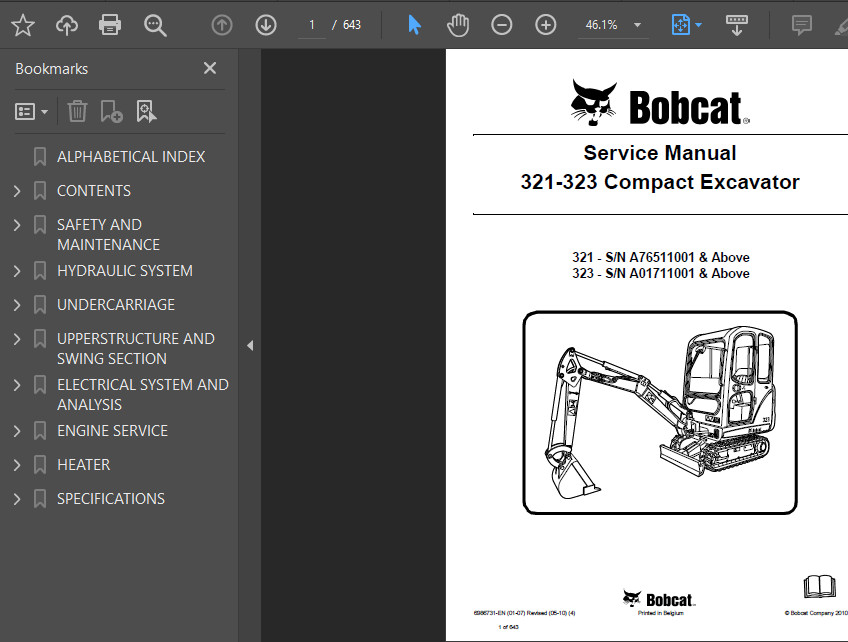Jump to HEATER bookmark label
This screenshot has width=848, height=642.
(x=83, y=465)
